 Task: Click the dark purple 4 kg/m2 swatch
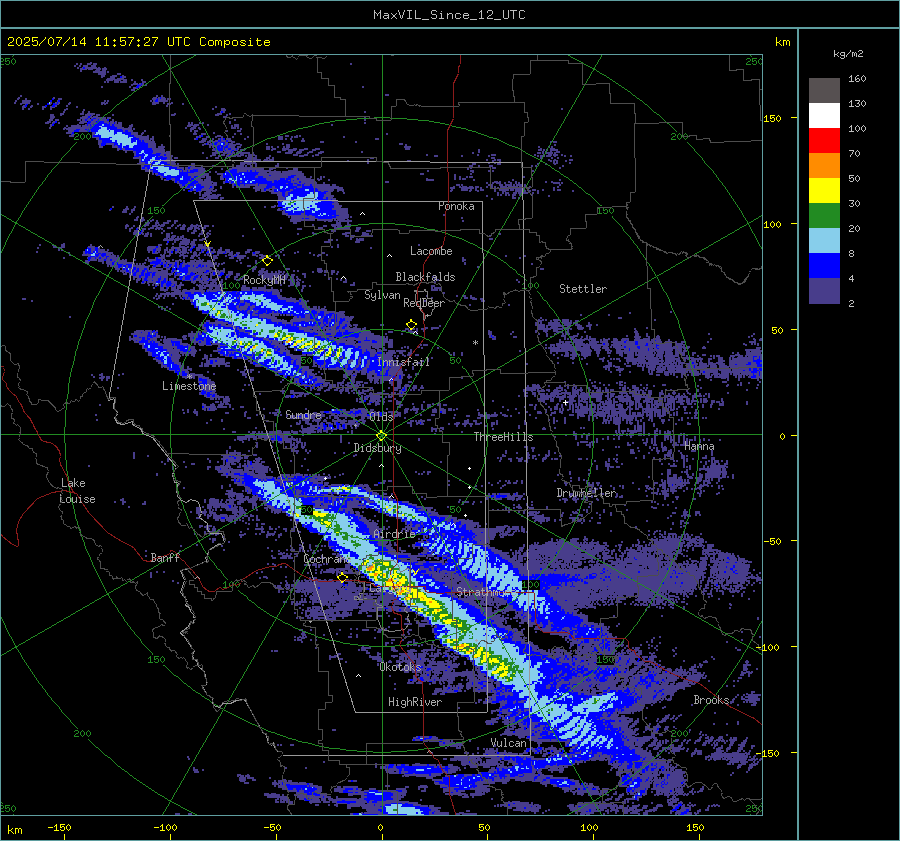pos(824,290)
